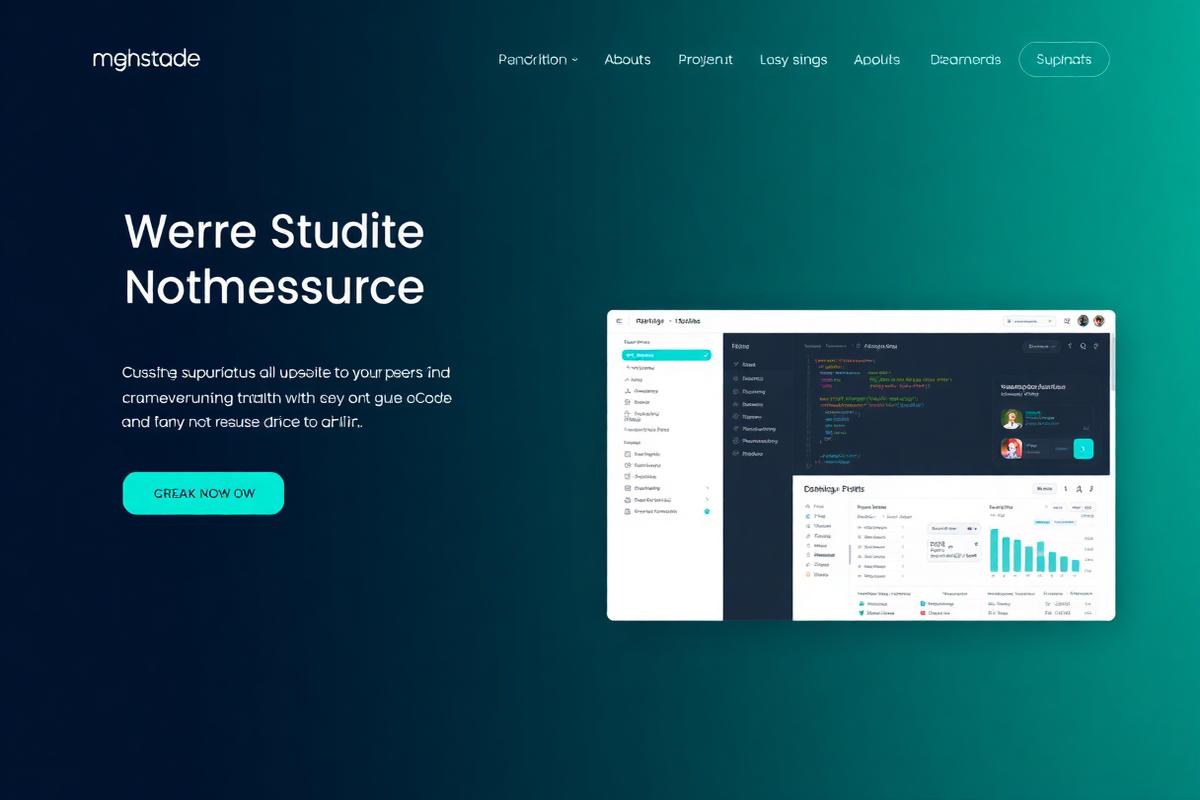Go to the Projenit nav item

(705, 60)
